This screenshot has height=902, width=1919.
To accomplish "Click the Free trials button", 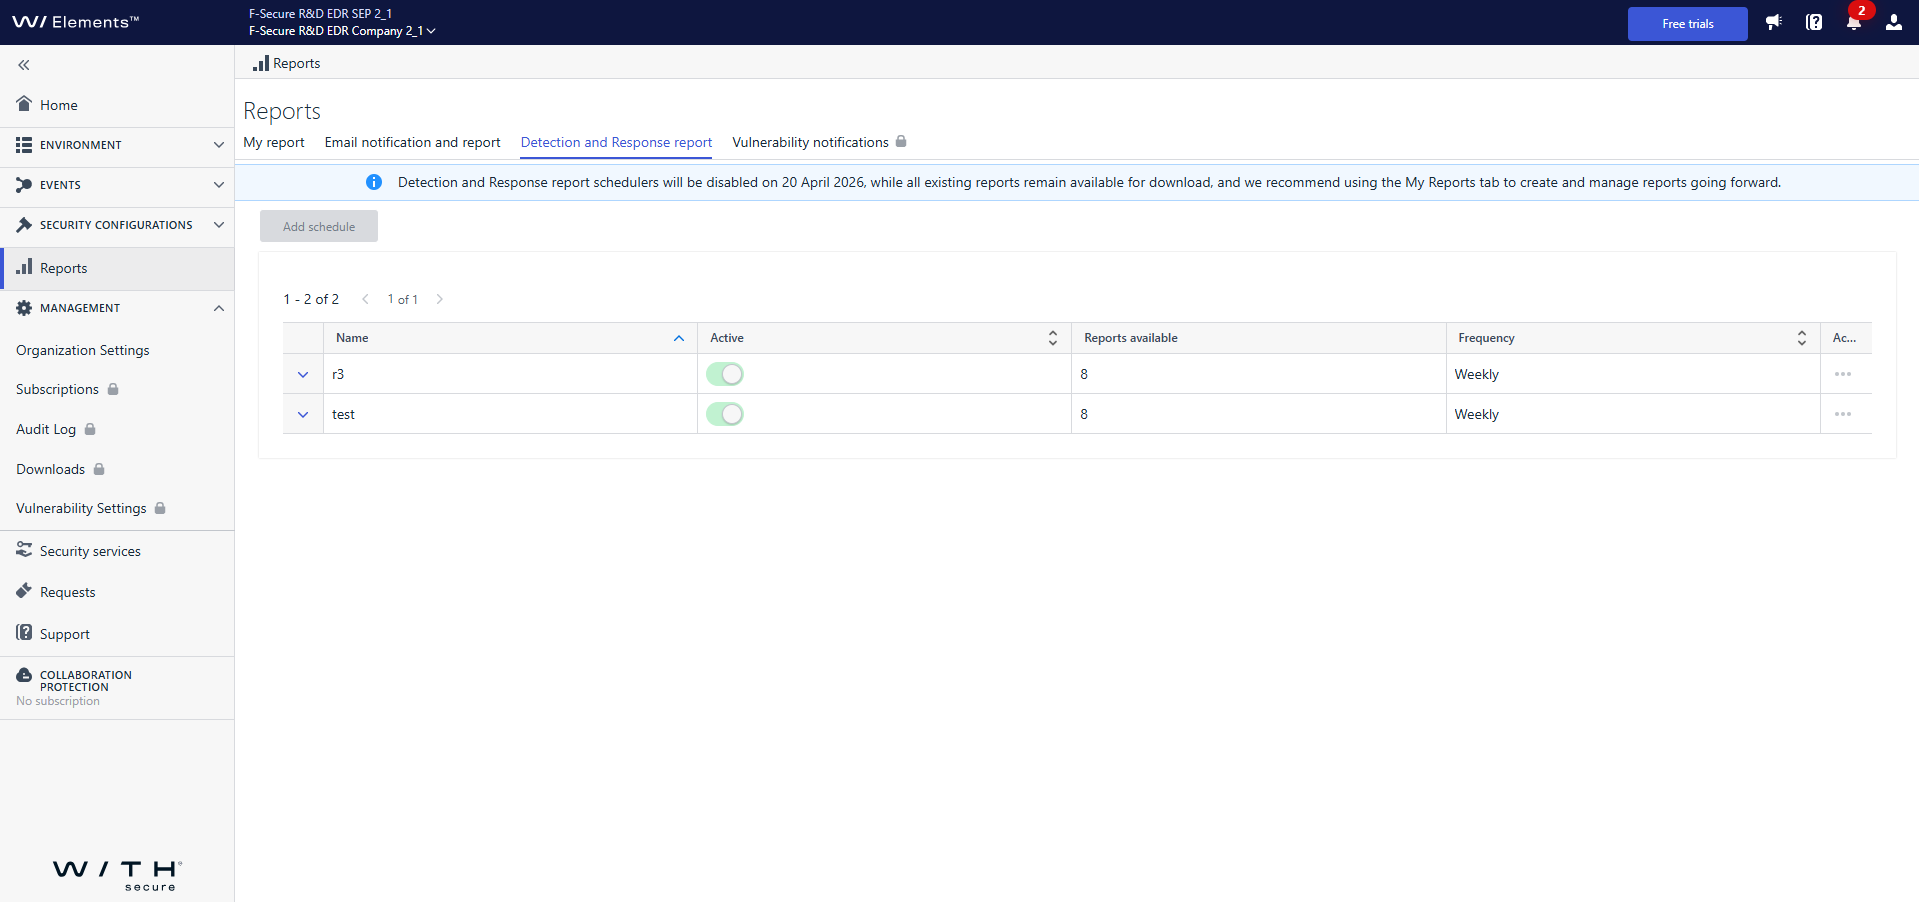I will (x=1688, y=24).
